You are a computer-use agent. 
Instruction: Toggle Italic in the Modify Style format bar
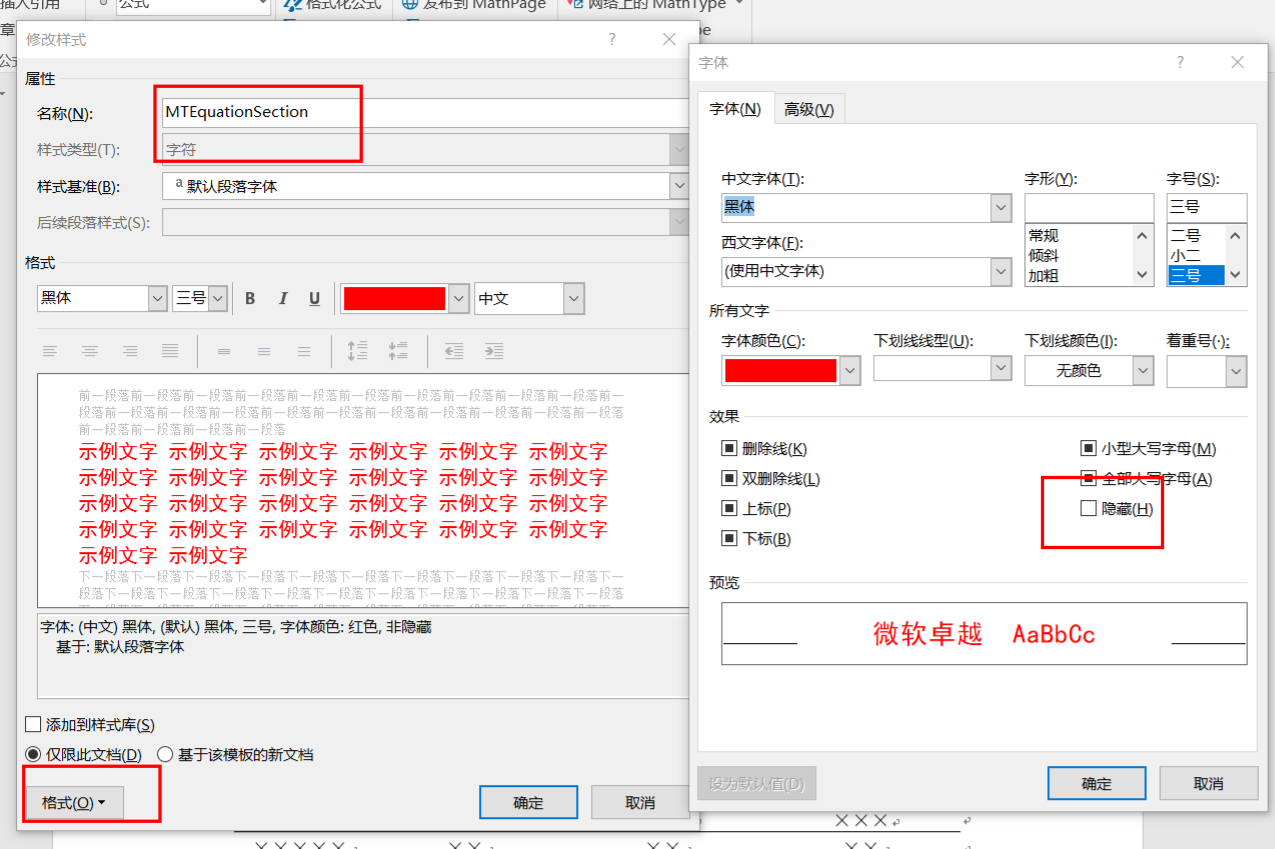tap(283, 299)
